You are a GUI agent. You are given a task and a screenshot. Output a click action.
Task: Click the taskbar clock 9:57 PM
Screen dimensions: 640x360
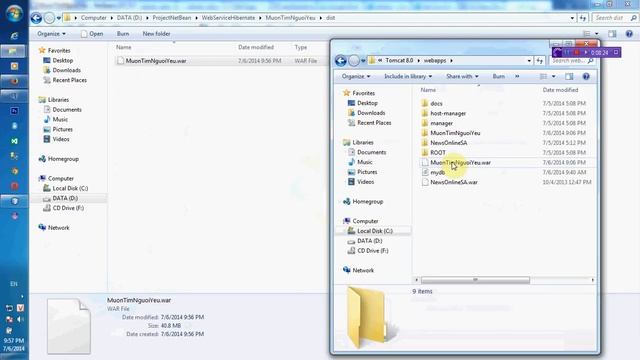(14, 340)
